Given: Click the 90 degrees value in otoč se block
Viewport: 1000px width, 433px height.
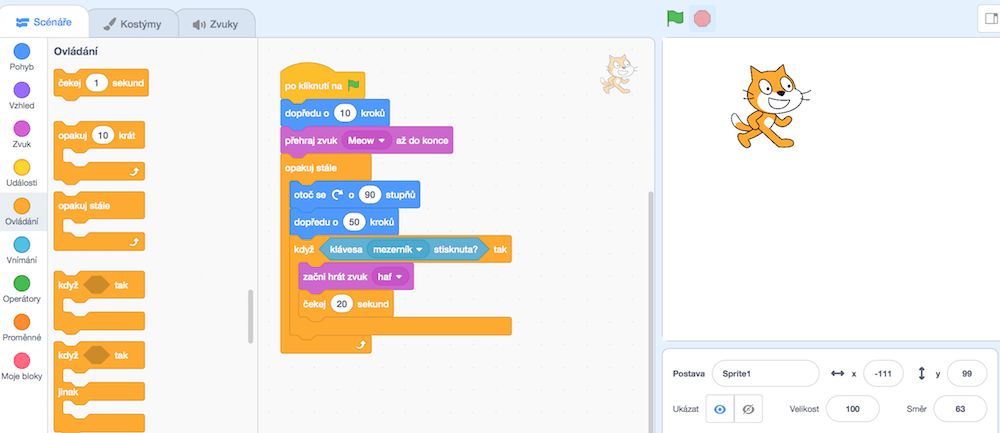Looking at the screenshot, I should pyautogui.click(x=370, y=195).
